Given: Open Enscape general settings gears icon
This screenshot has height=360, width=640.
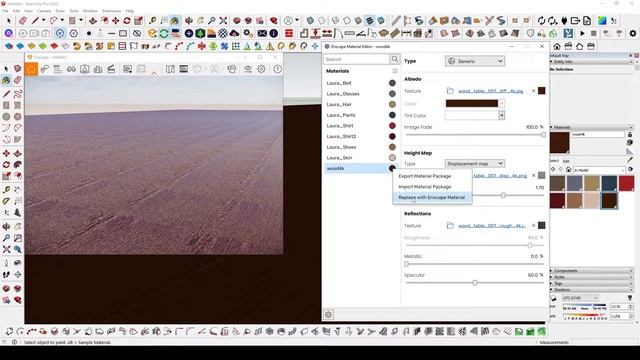Looking at the screenshot, I should point(248,33).
